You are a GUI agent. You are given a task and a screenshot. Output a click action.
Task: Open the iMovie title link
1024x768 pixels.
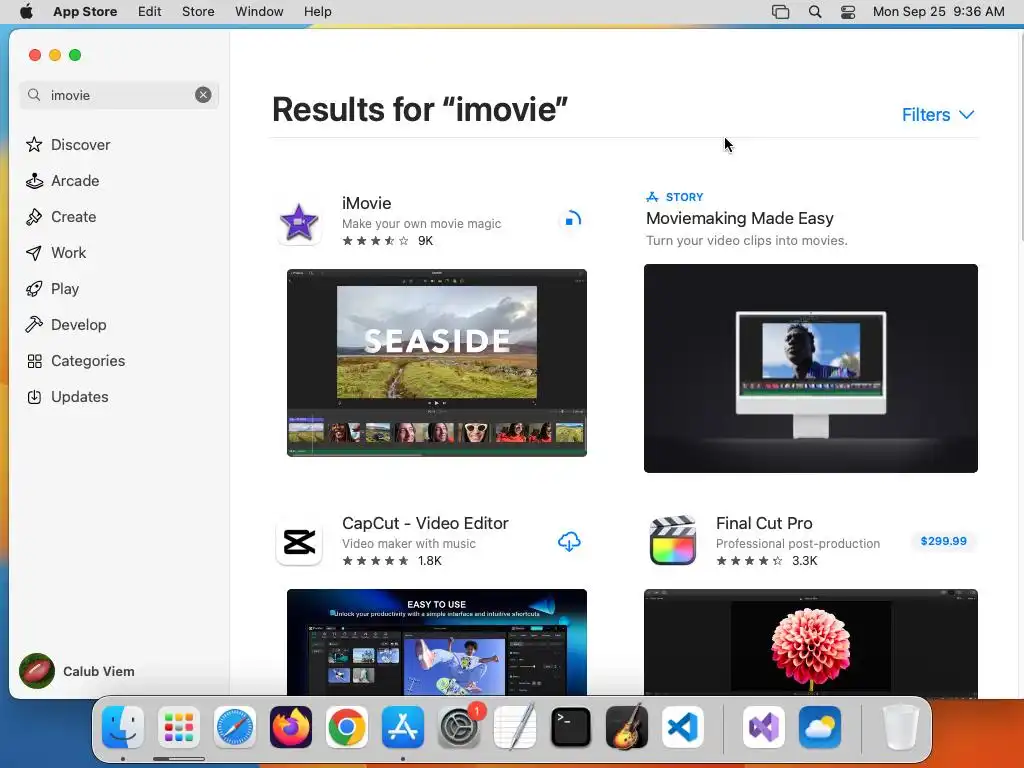tap(366, 203)
